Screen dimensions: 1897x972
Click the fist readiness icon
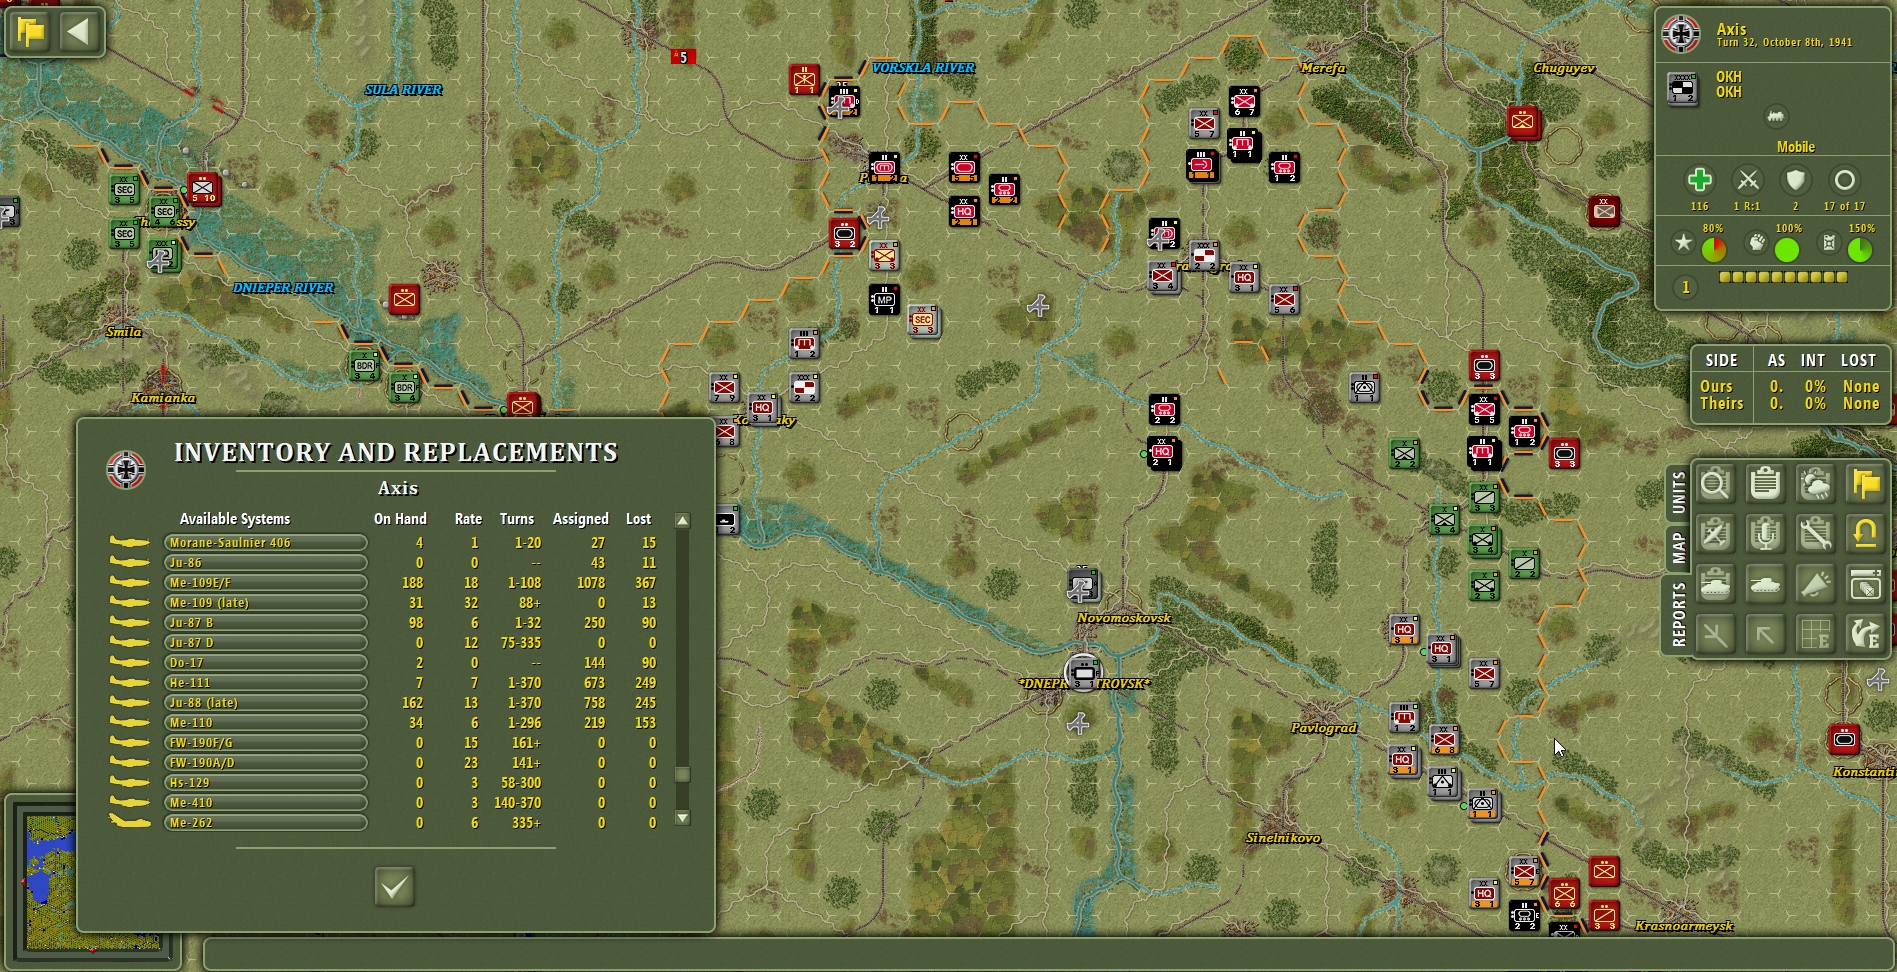pos(1757,242)
